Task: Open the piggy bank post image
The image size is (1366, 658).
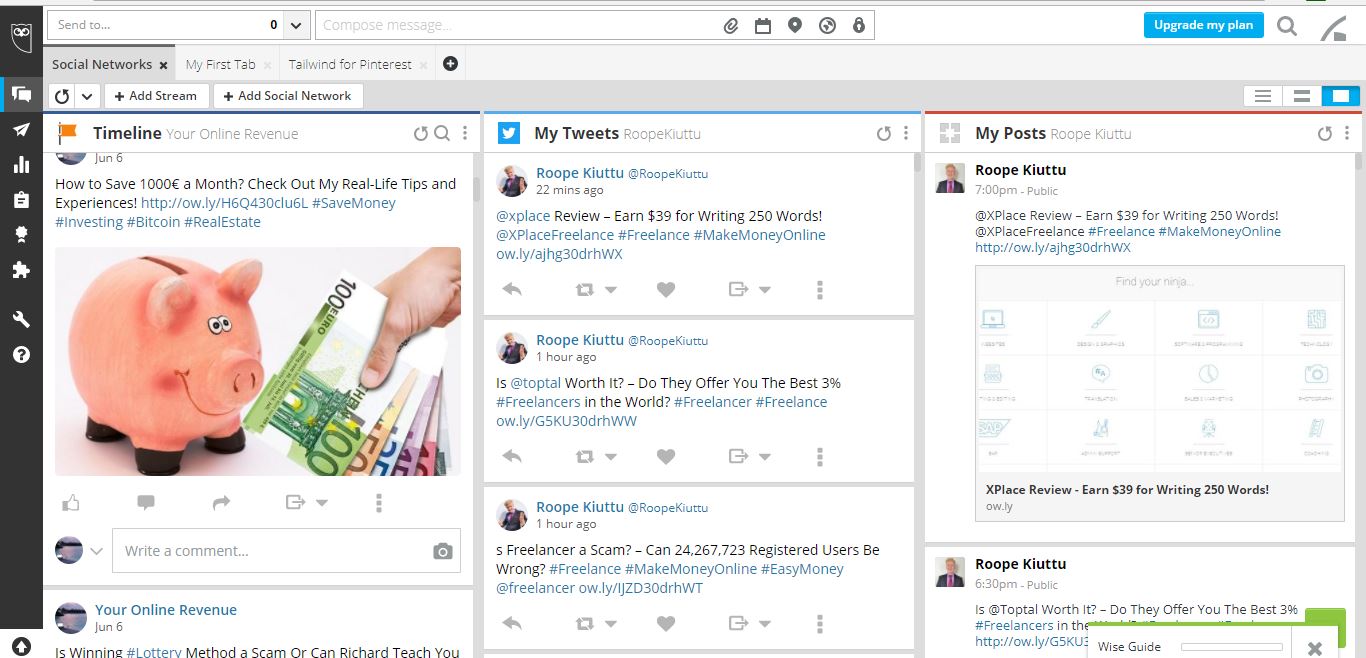Action: point(258,361)
